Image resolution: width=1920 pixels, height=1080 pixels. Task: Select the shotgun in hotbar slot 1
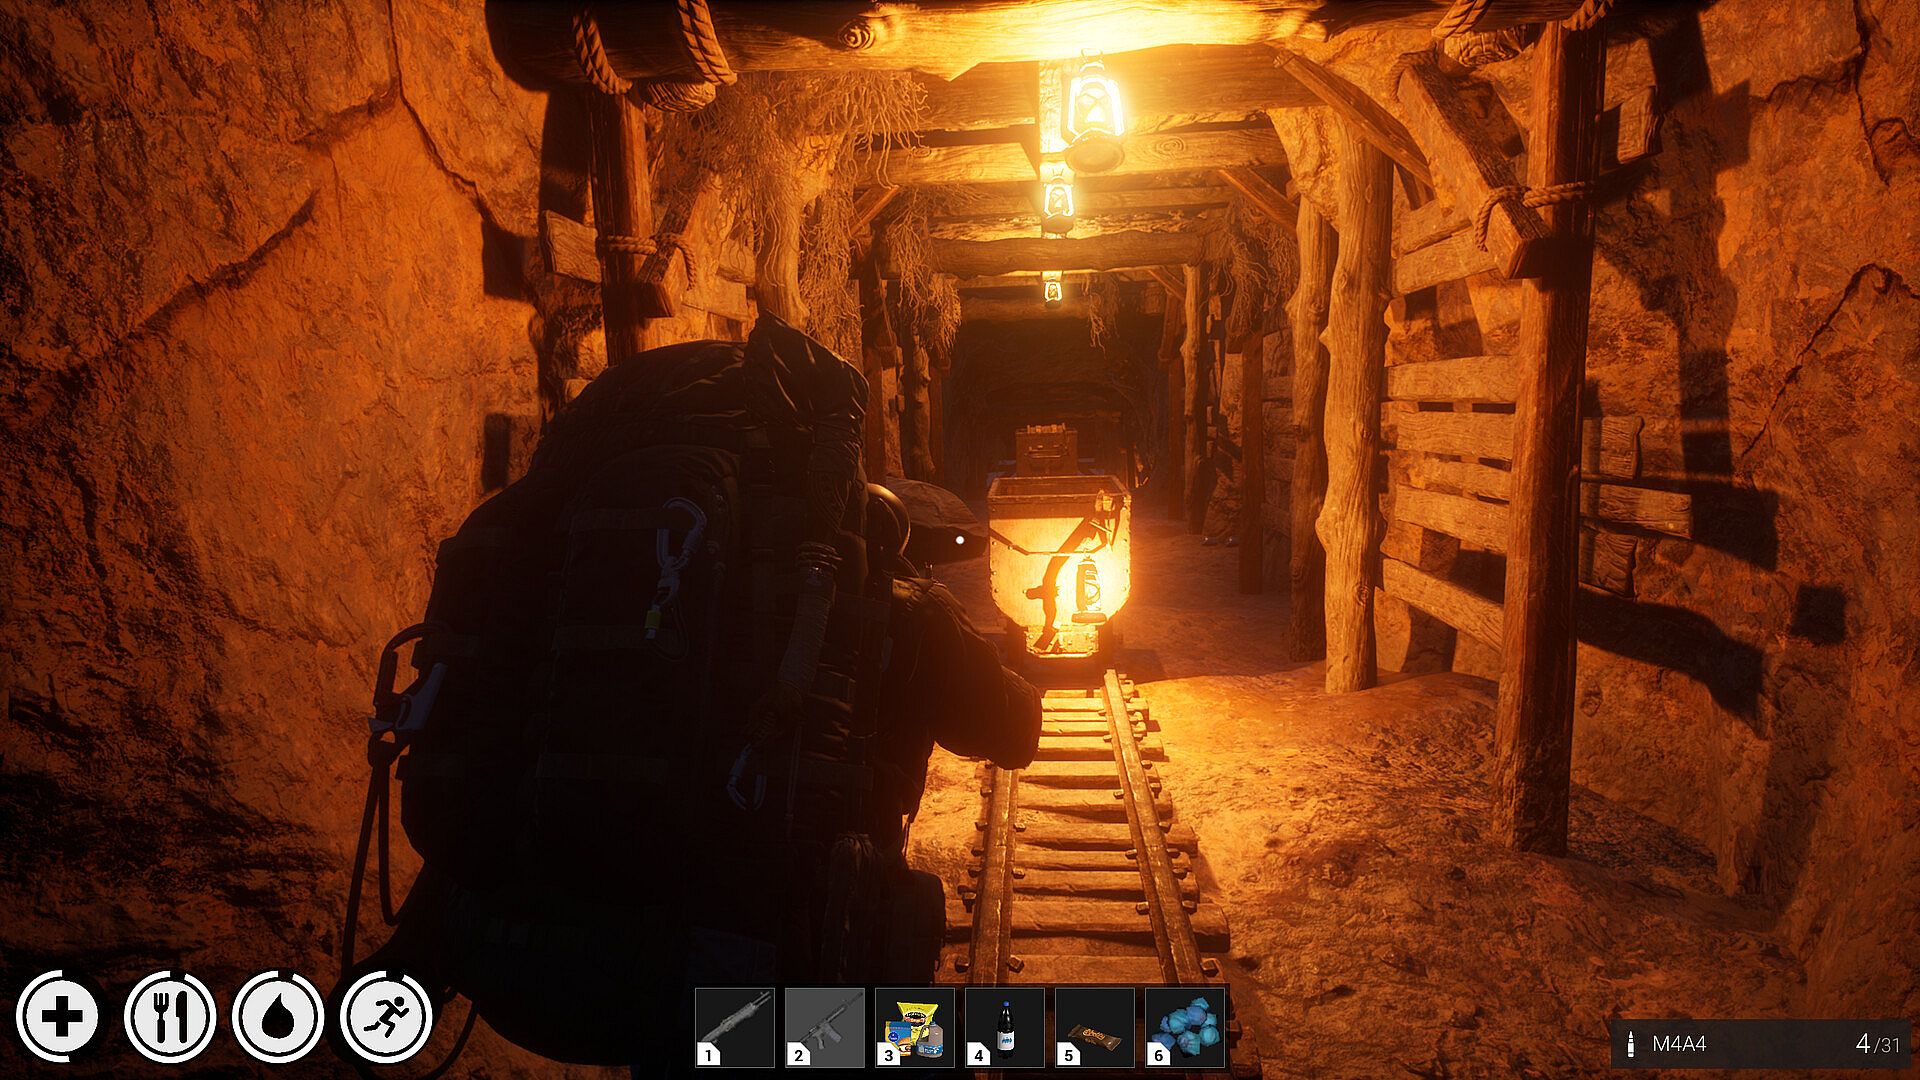click(x=735, y=1027)
